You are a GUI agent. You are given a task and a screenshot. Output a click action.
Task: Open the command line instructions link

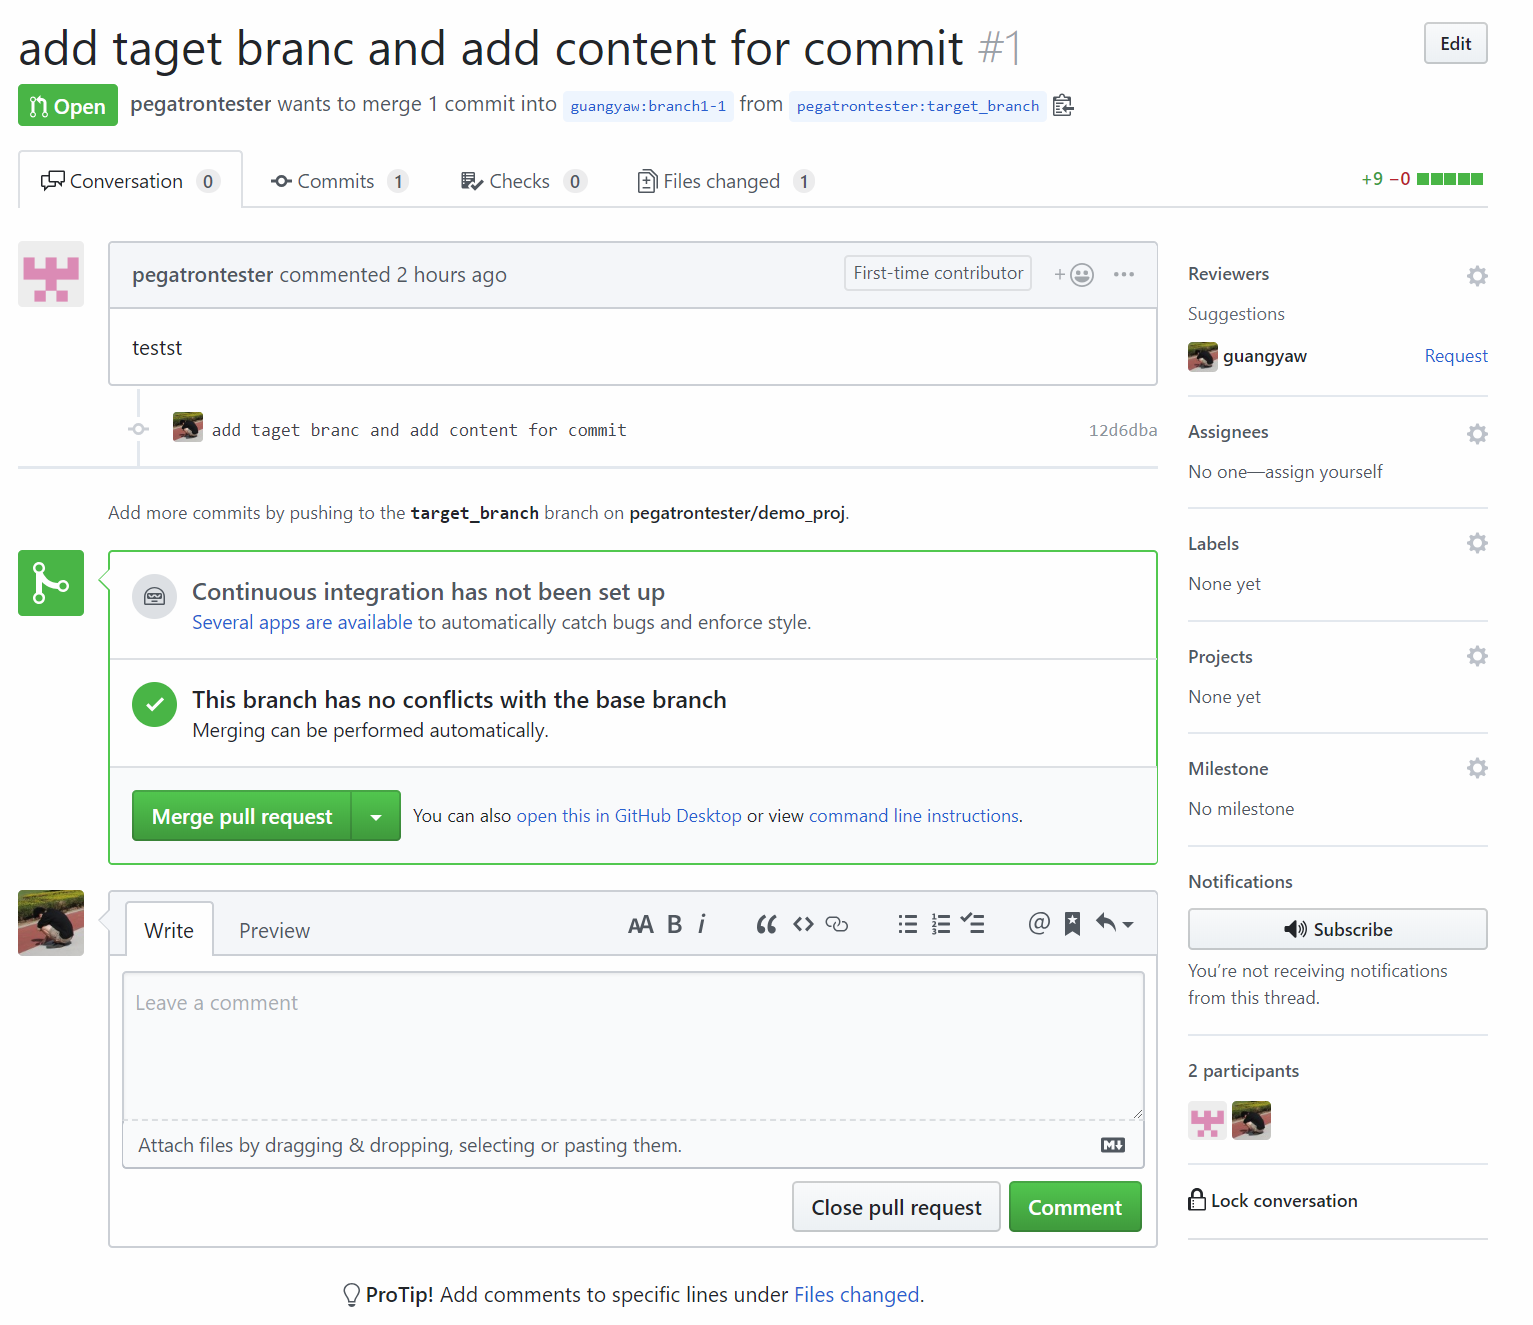(913, 816)
